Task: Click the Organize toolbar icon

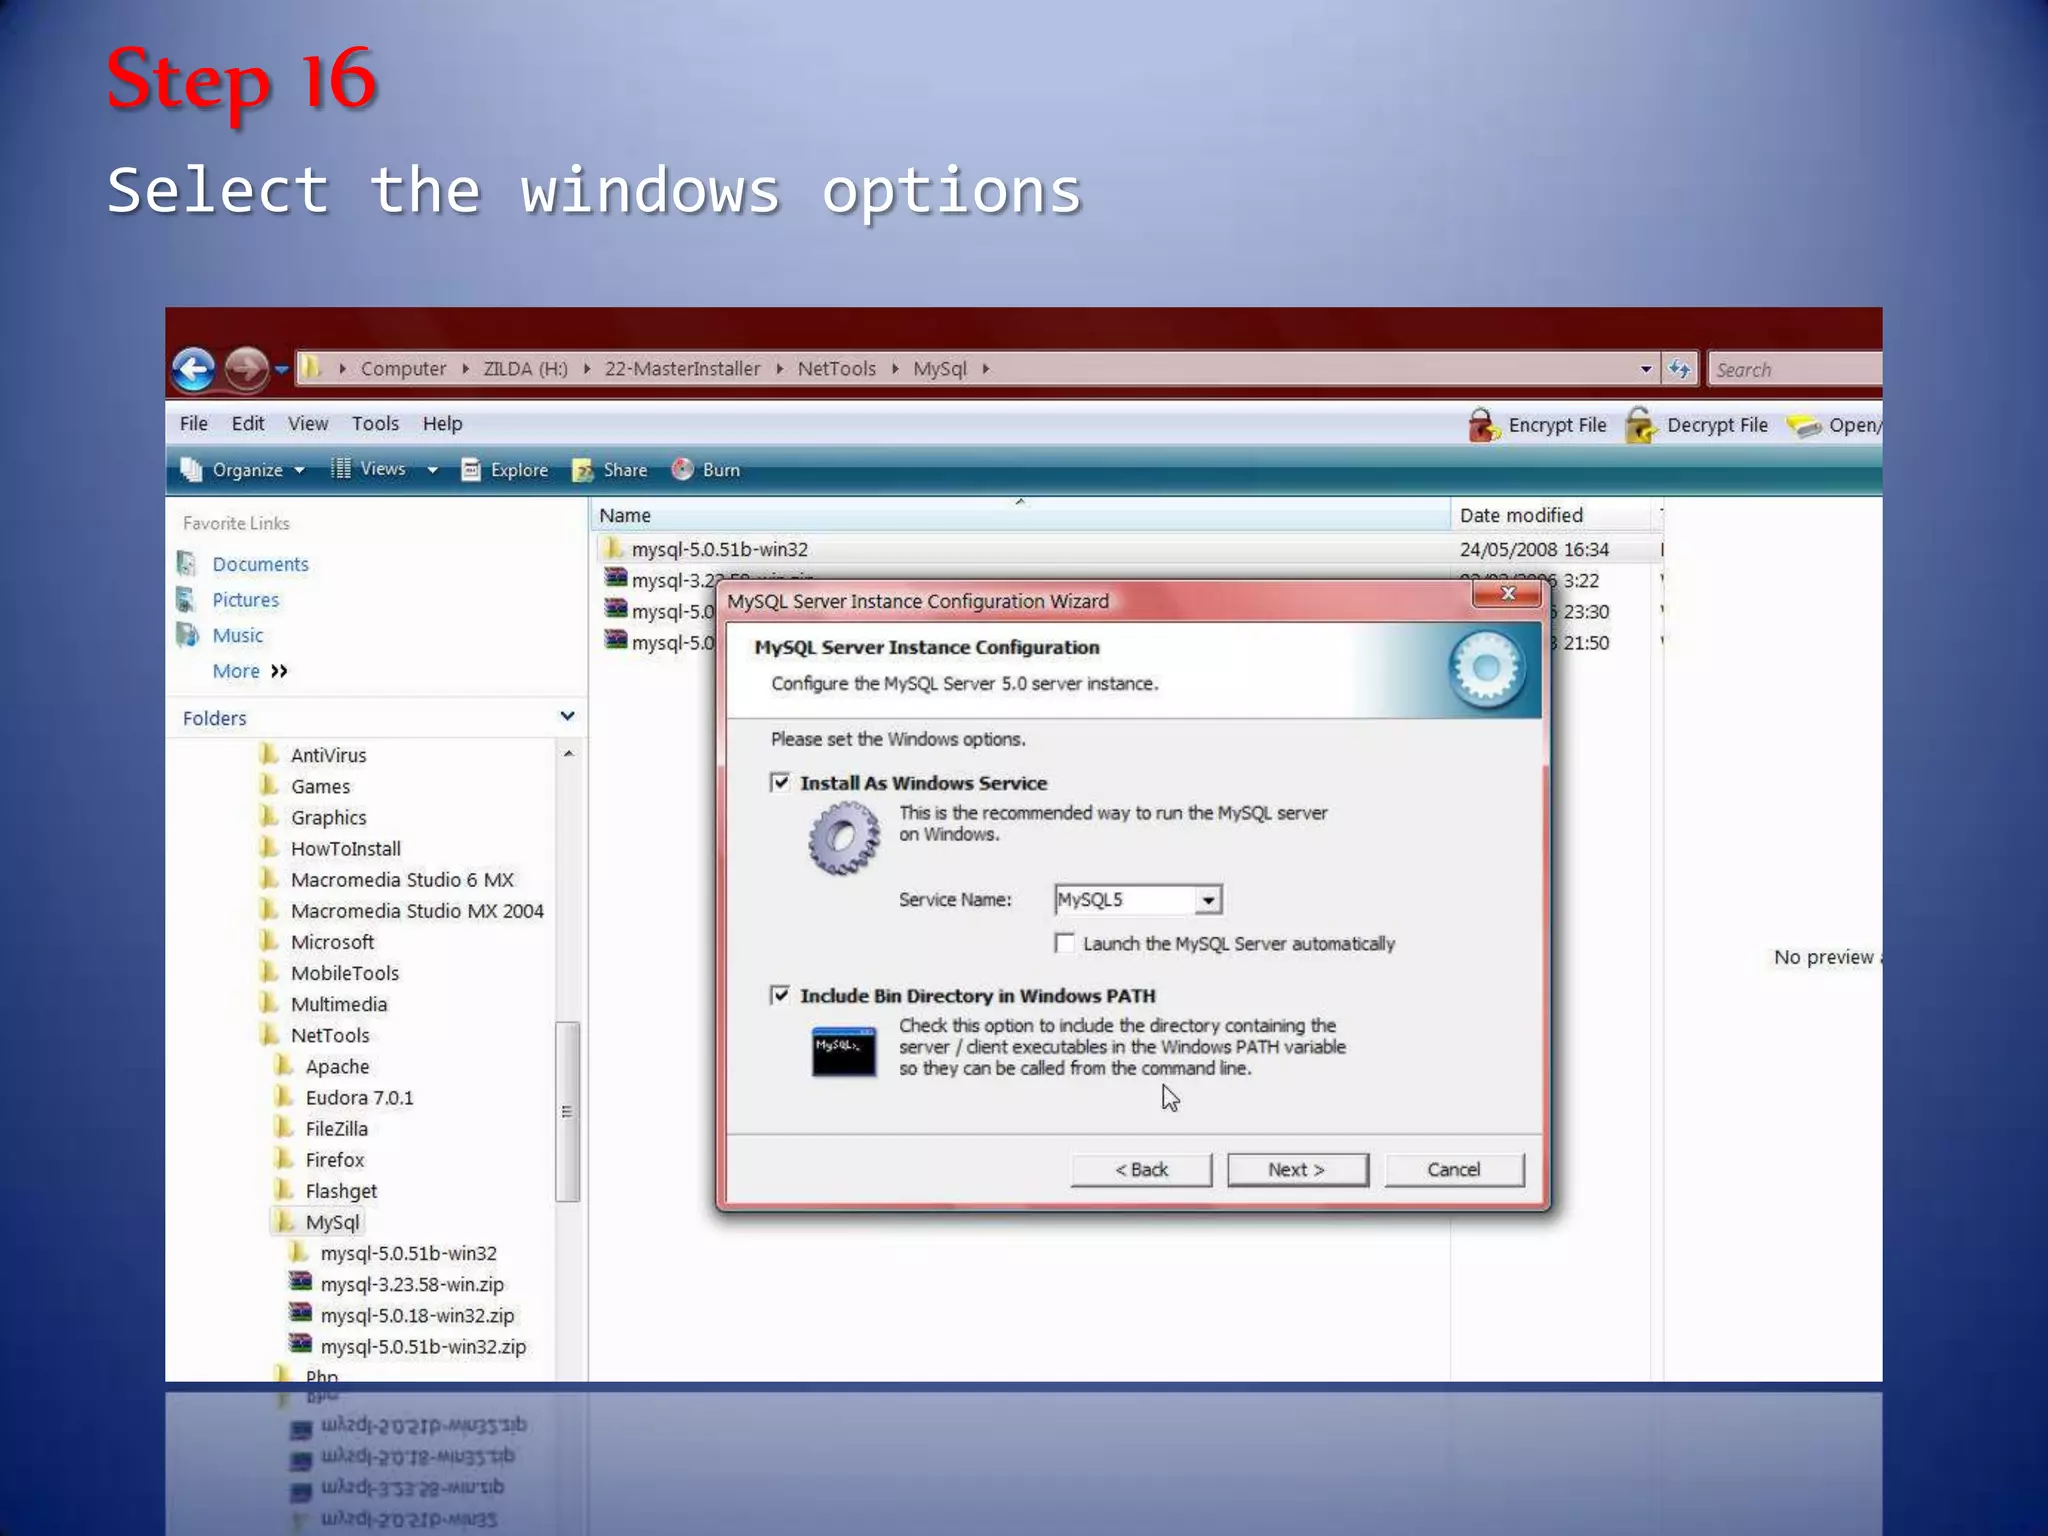Action: click(x=191, y=469)
